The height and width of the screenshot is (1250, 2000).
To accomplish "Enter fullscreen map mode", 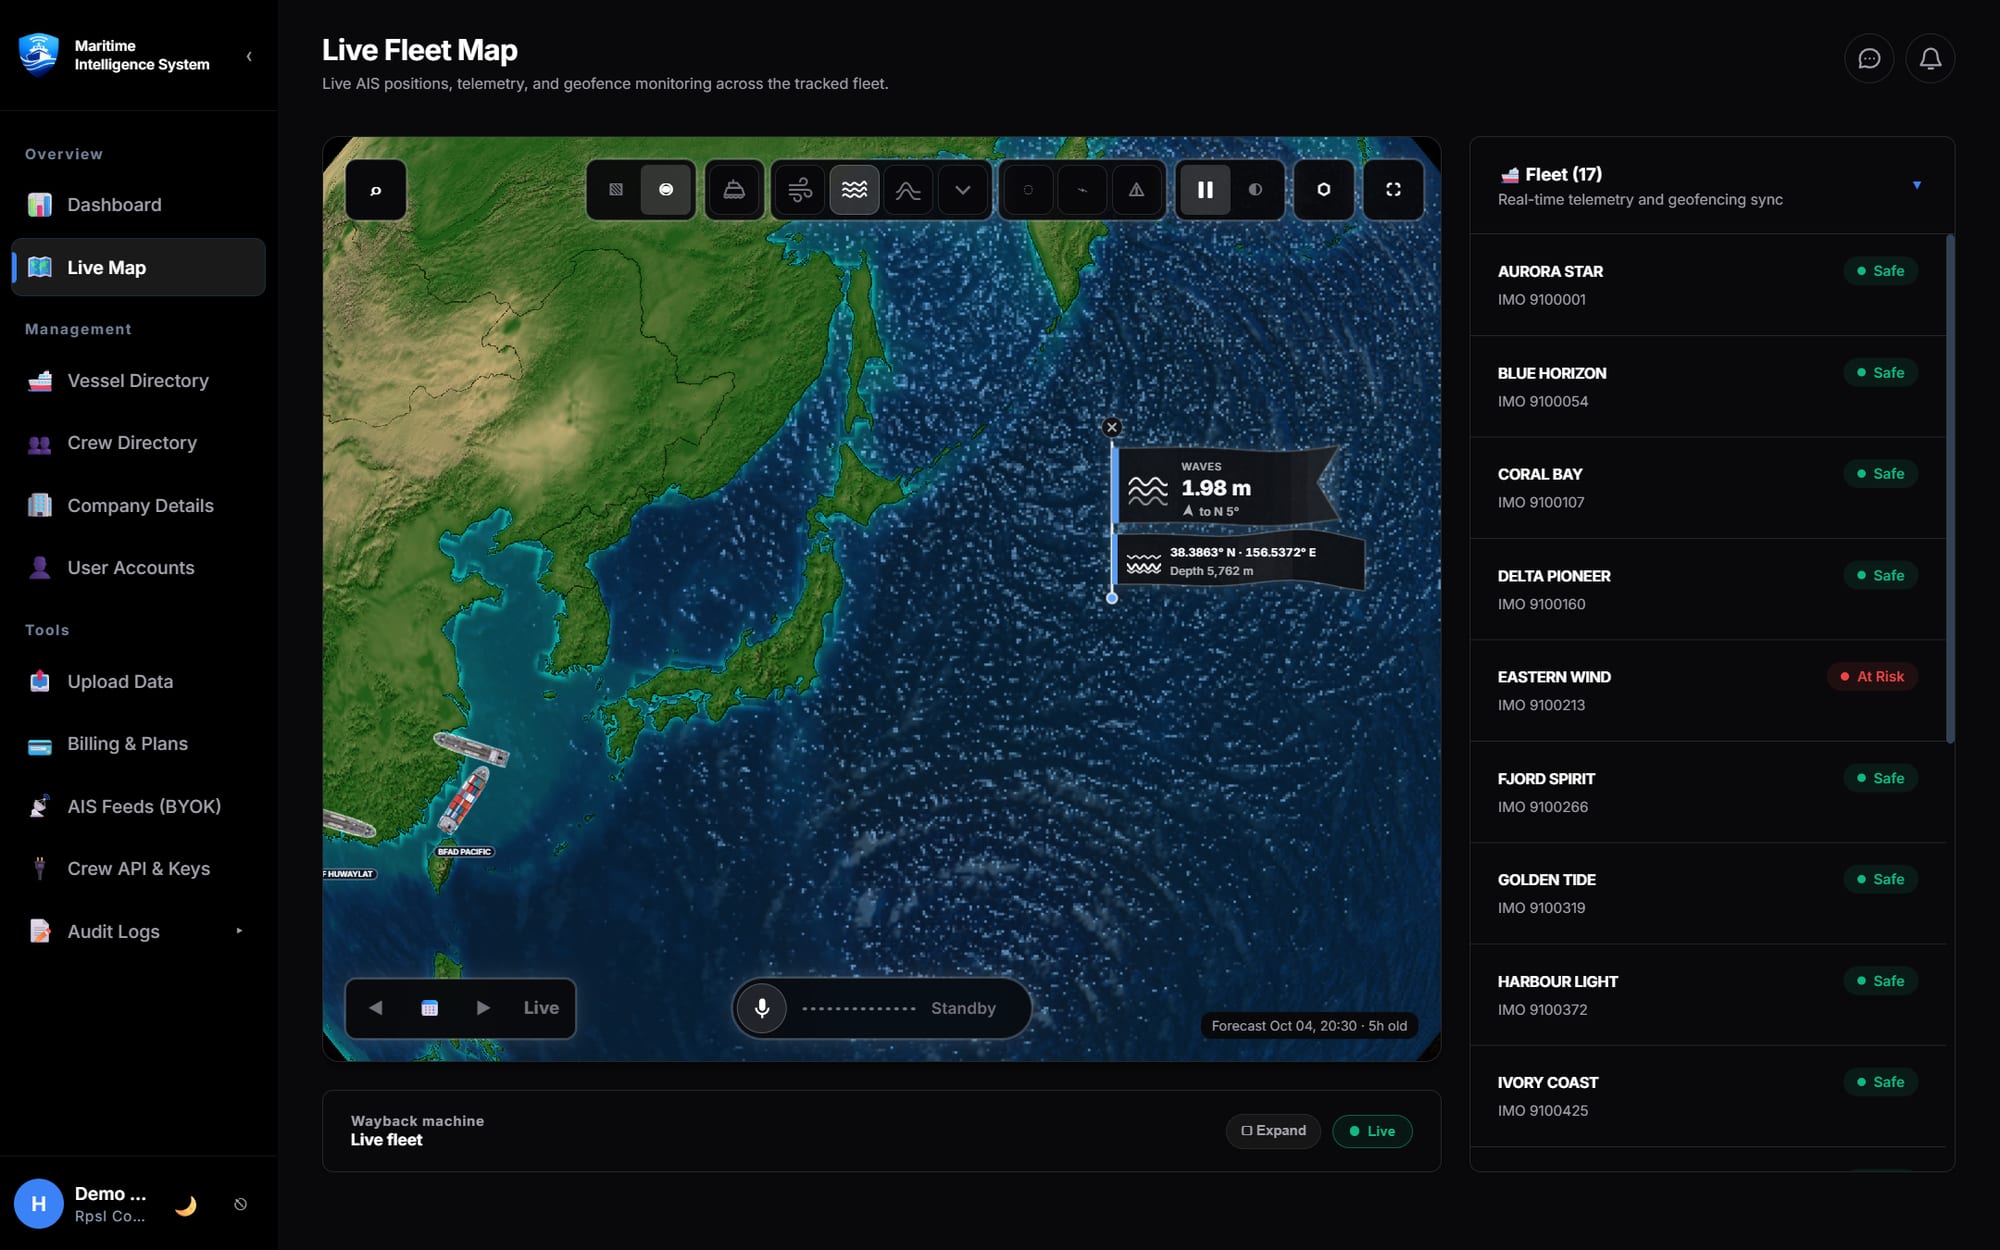I will [x=1393, y=190].
